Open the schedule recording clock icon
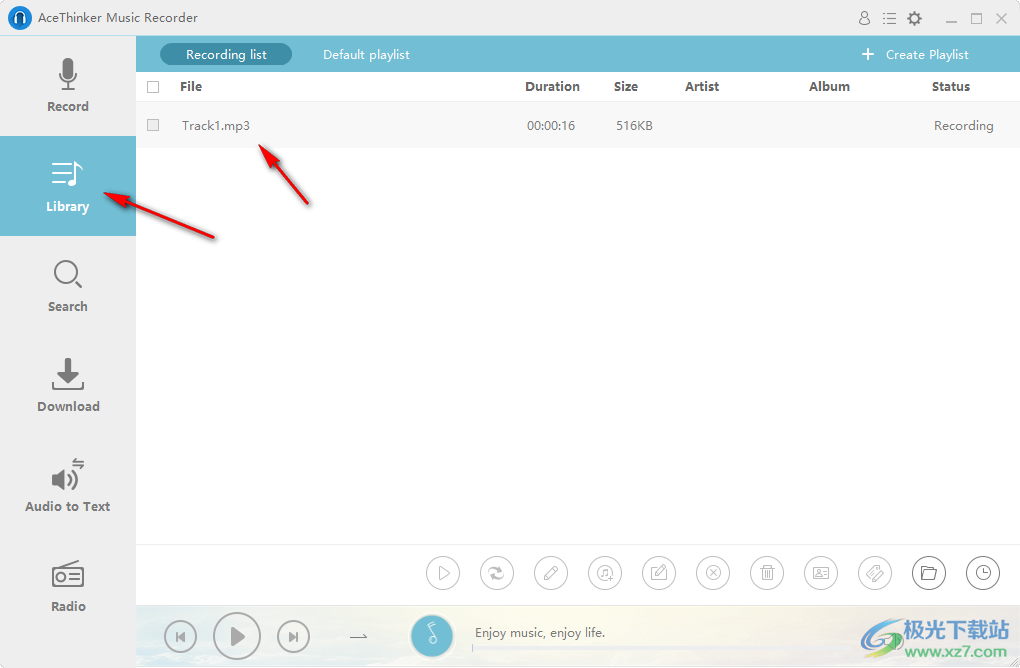 tap(983, 573)
